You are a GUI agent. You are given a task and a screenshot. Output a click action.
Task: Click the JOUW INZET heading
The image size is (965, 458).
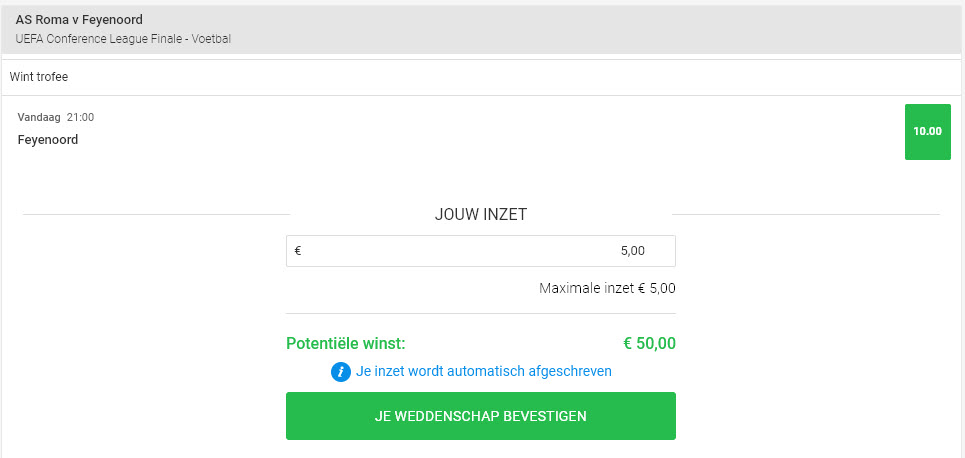[481, 214]
